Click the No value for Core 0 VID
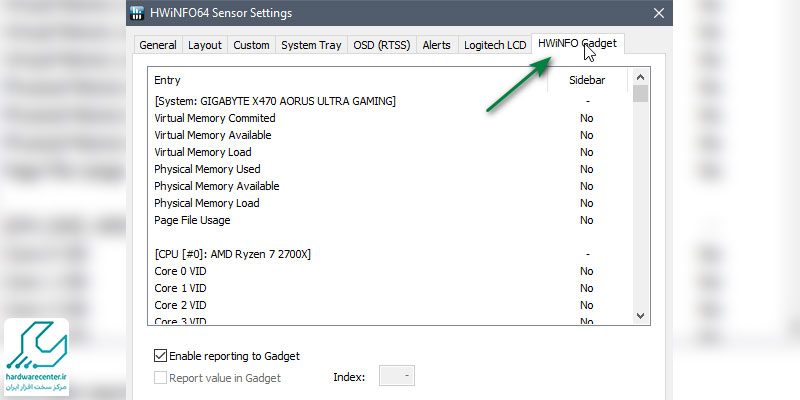The height and width of the screenshot is (400, 800). (x=587, y=271)
